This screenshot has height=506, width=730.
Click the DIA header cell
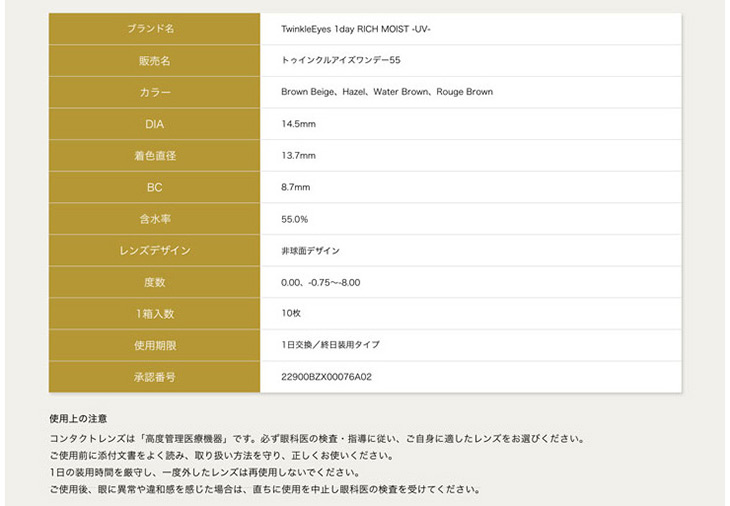[154, 124]
